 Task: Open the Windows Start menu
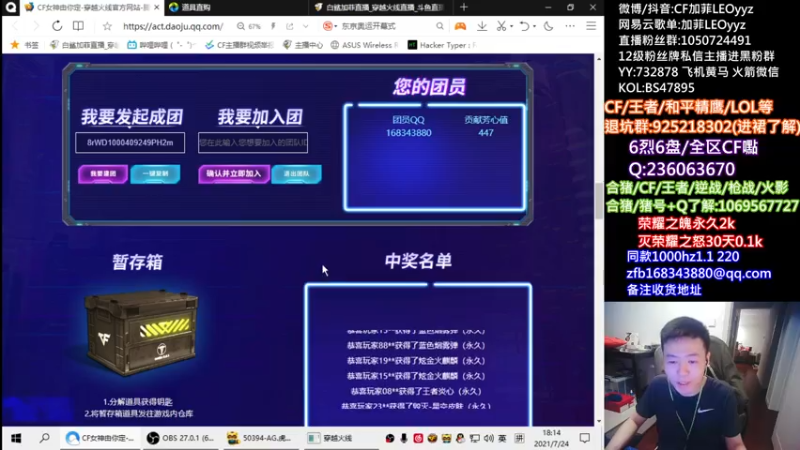(x=16, y=438)
